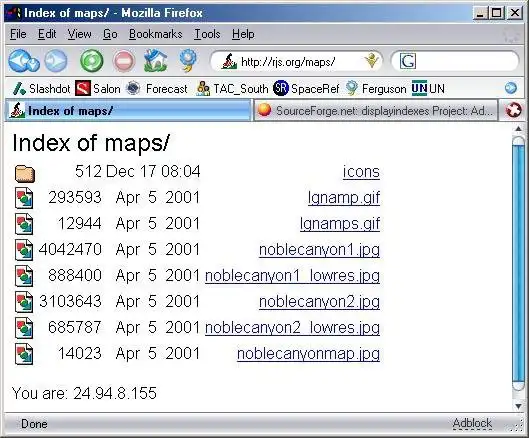Click the image file icon for lgnamps.gif
Viewport: 529px width, 438px height.
tap(24, 224)
